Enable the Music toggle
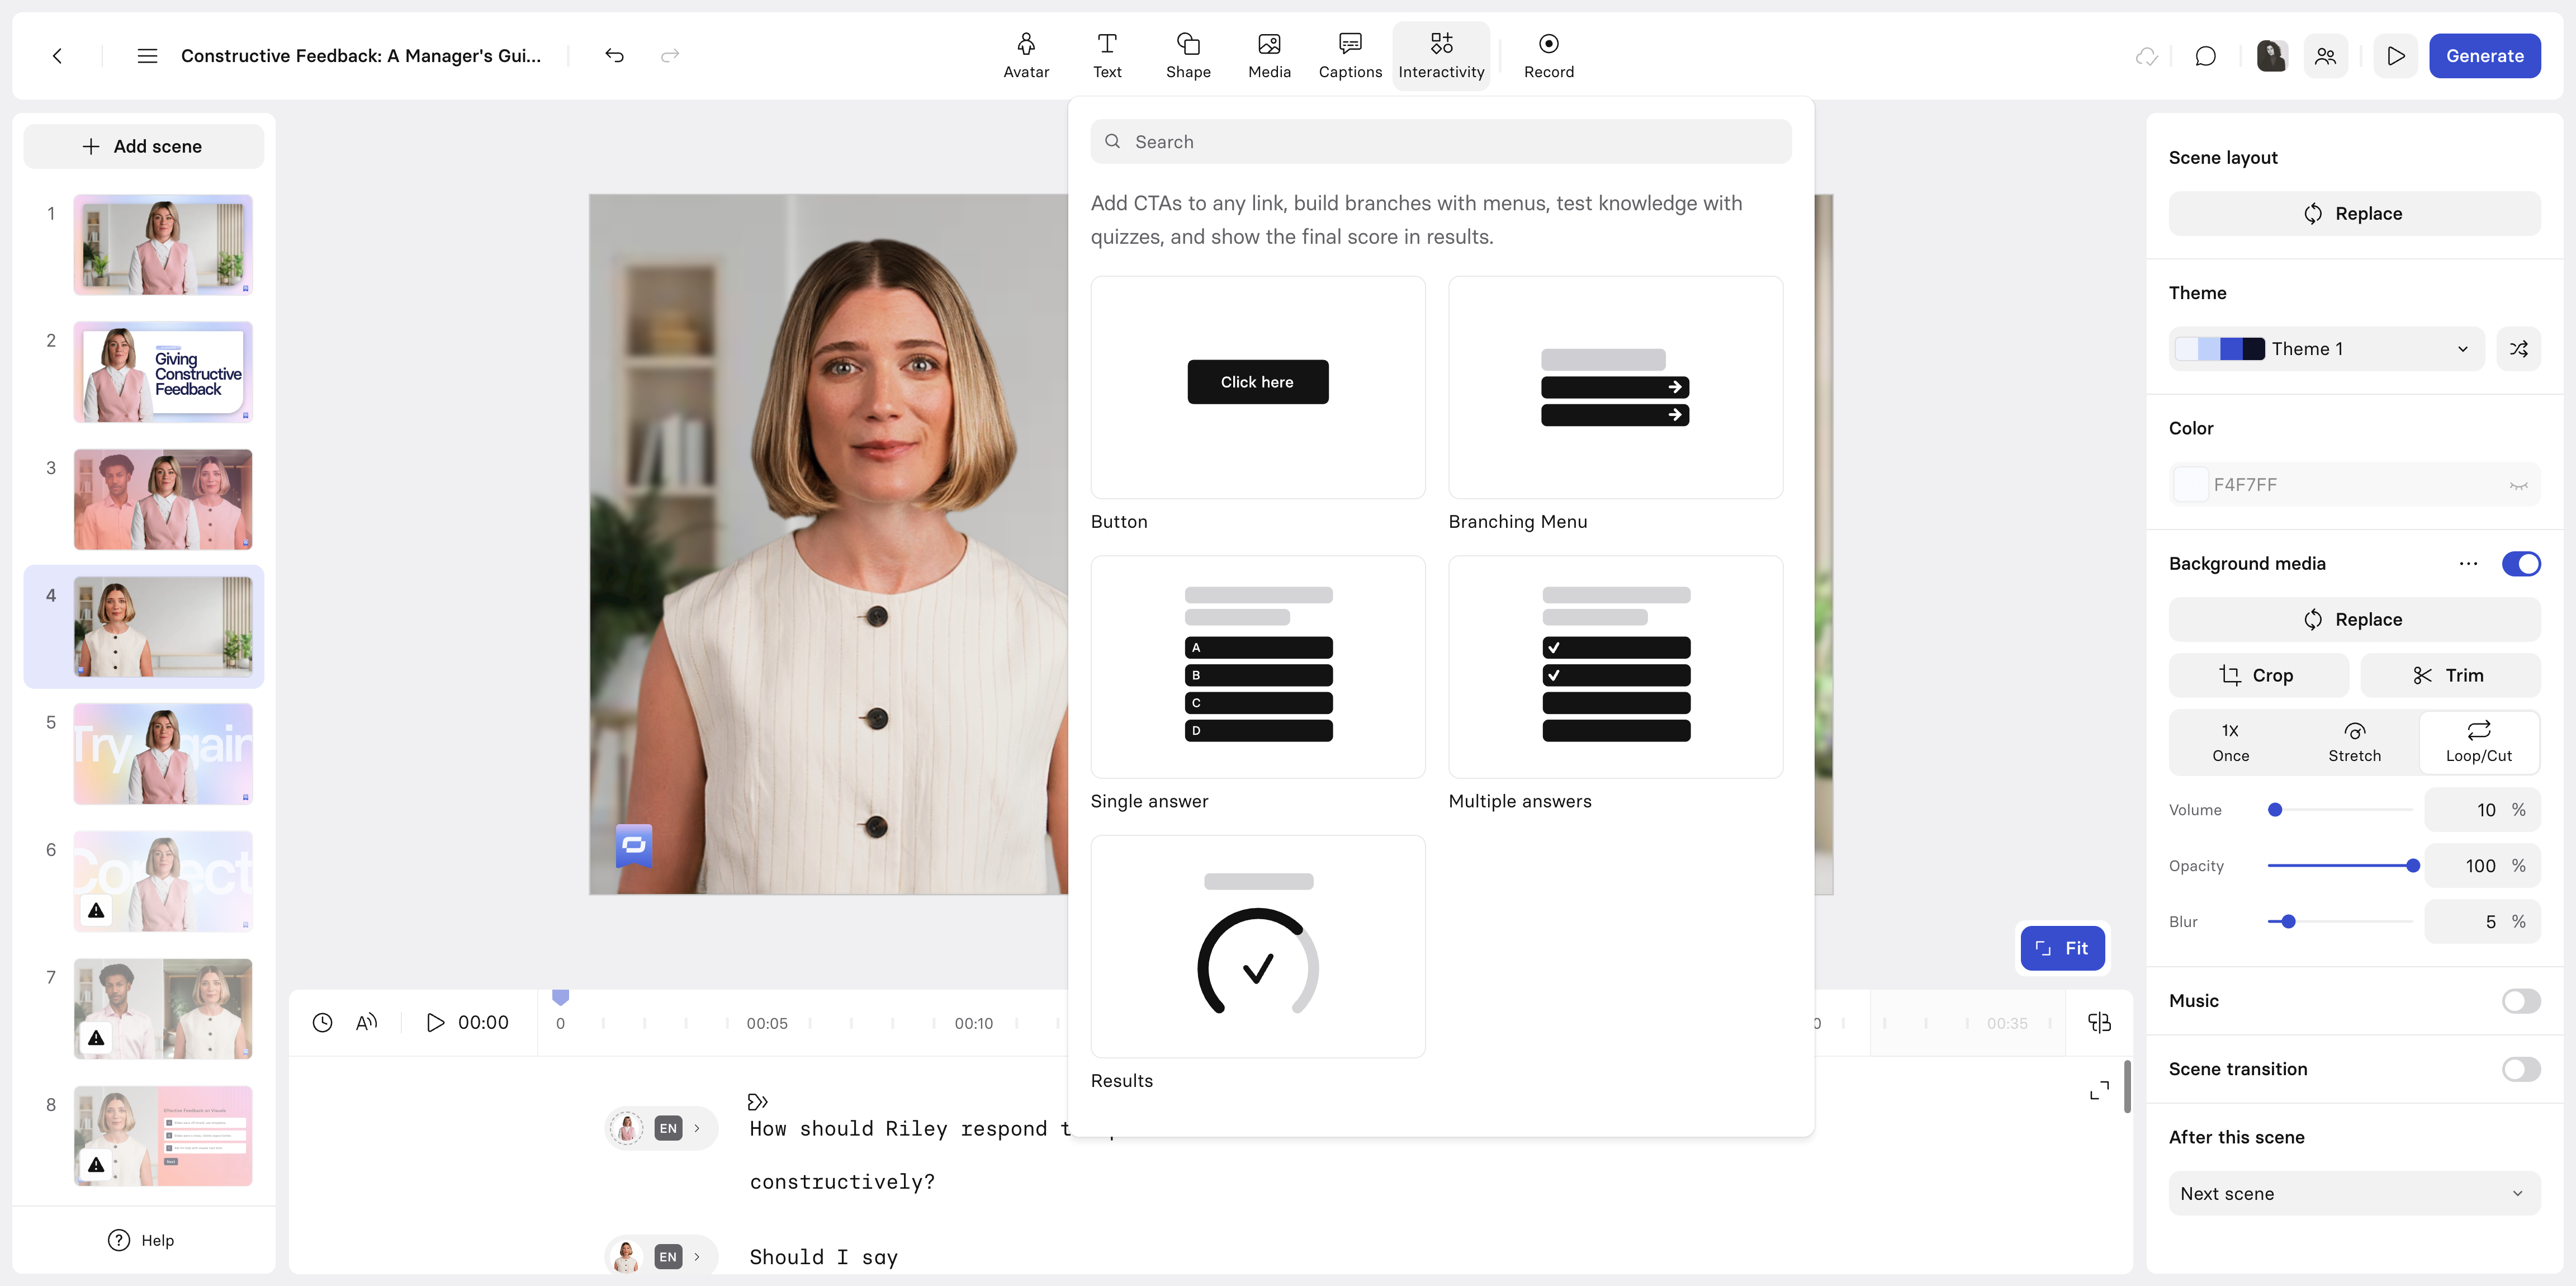This screenshot has width=2576, height=1286. click(x=2520, y=1001)
